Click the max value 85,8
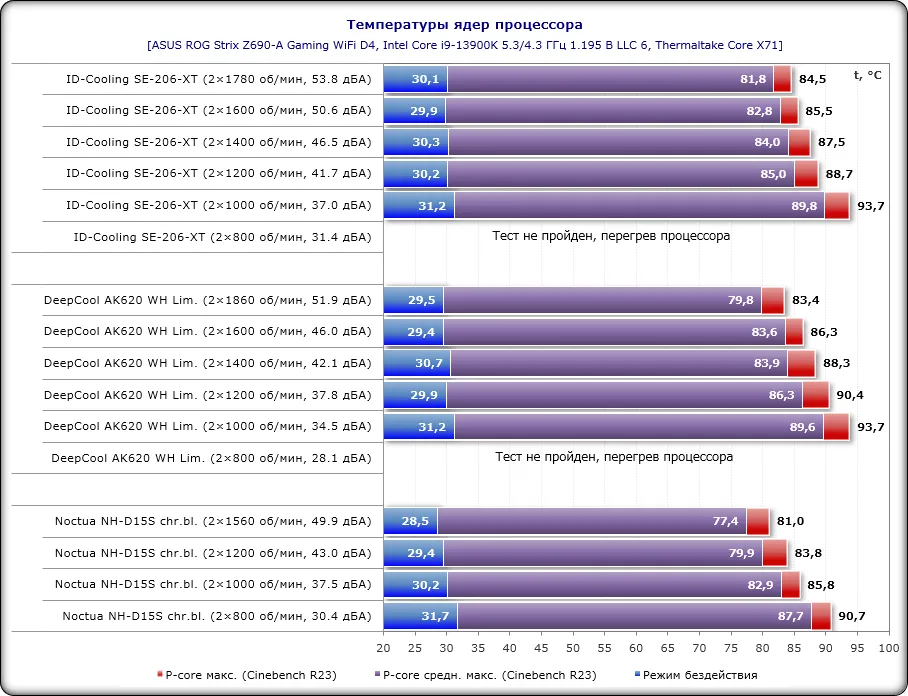The image size is (908, 696). tap(821, 585)
